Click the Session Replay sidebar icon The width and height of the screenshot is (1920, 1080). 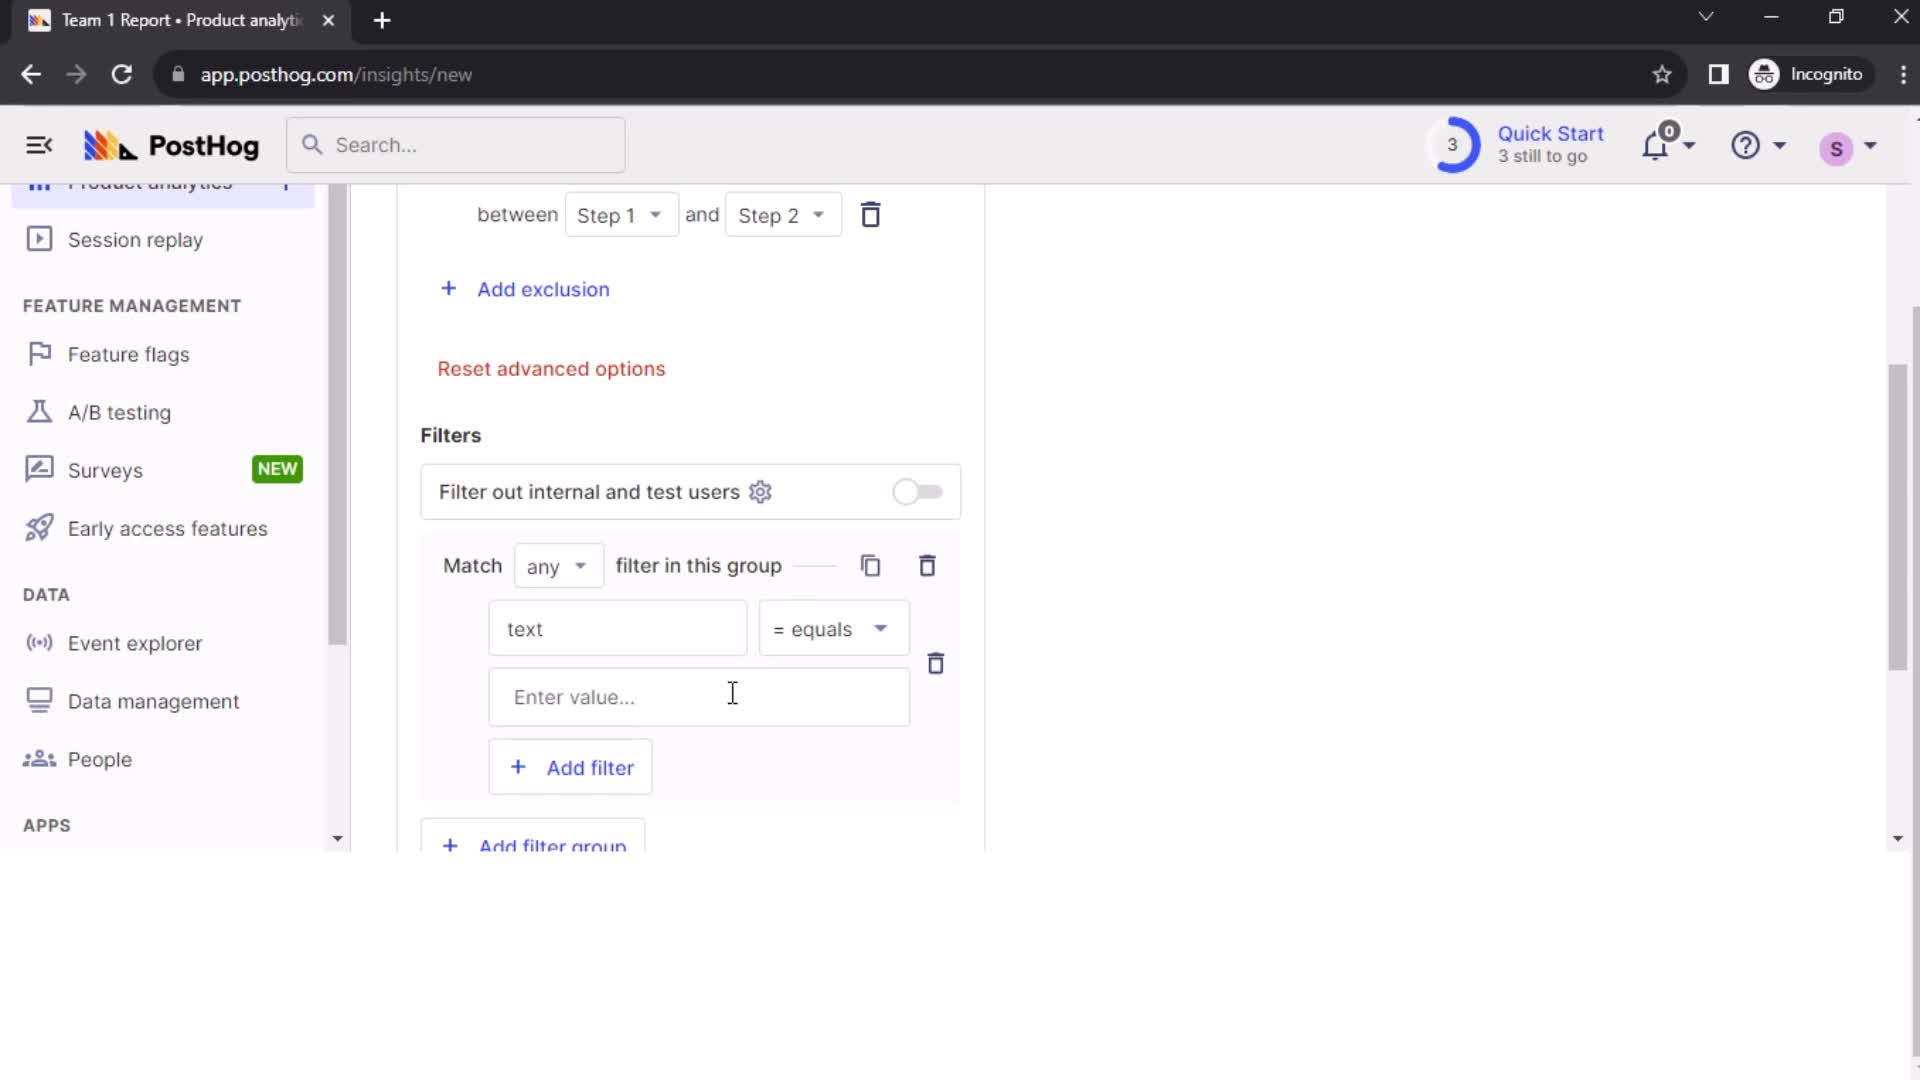coord(40,240)
